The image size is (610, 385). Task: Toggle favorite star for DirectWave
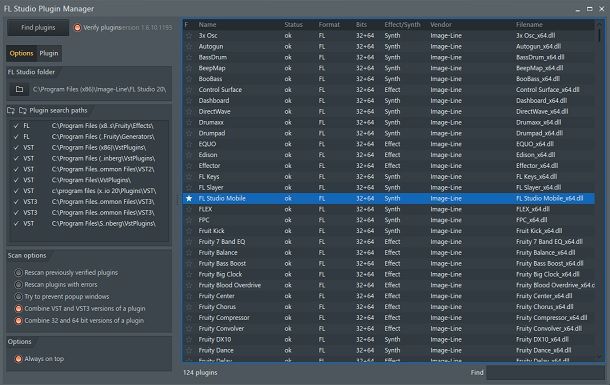pos(189,112)
